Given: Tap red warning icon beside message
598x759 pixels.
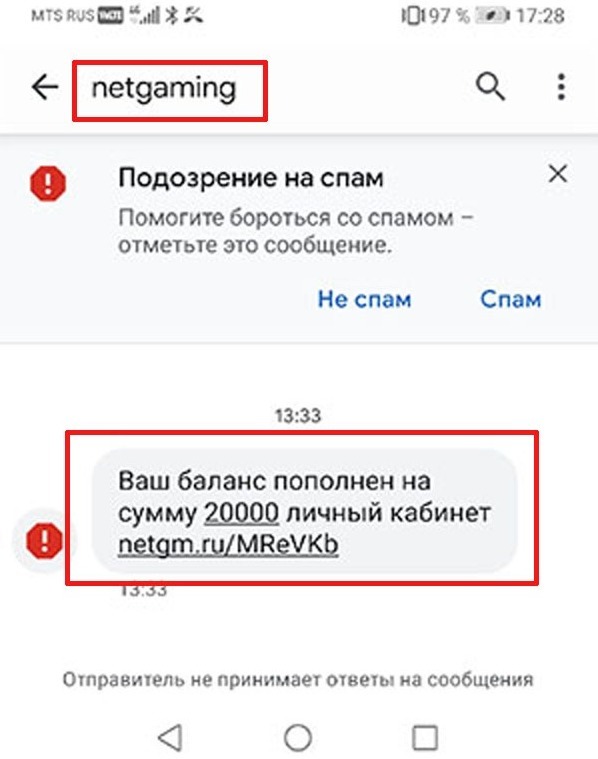Looking at the screenshot, I should (x=45, y=540).
